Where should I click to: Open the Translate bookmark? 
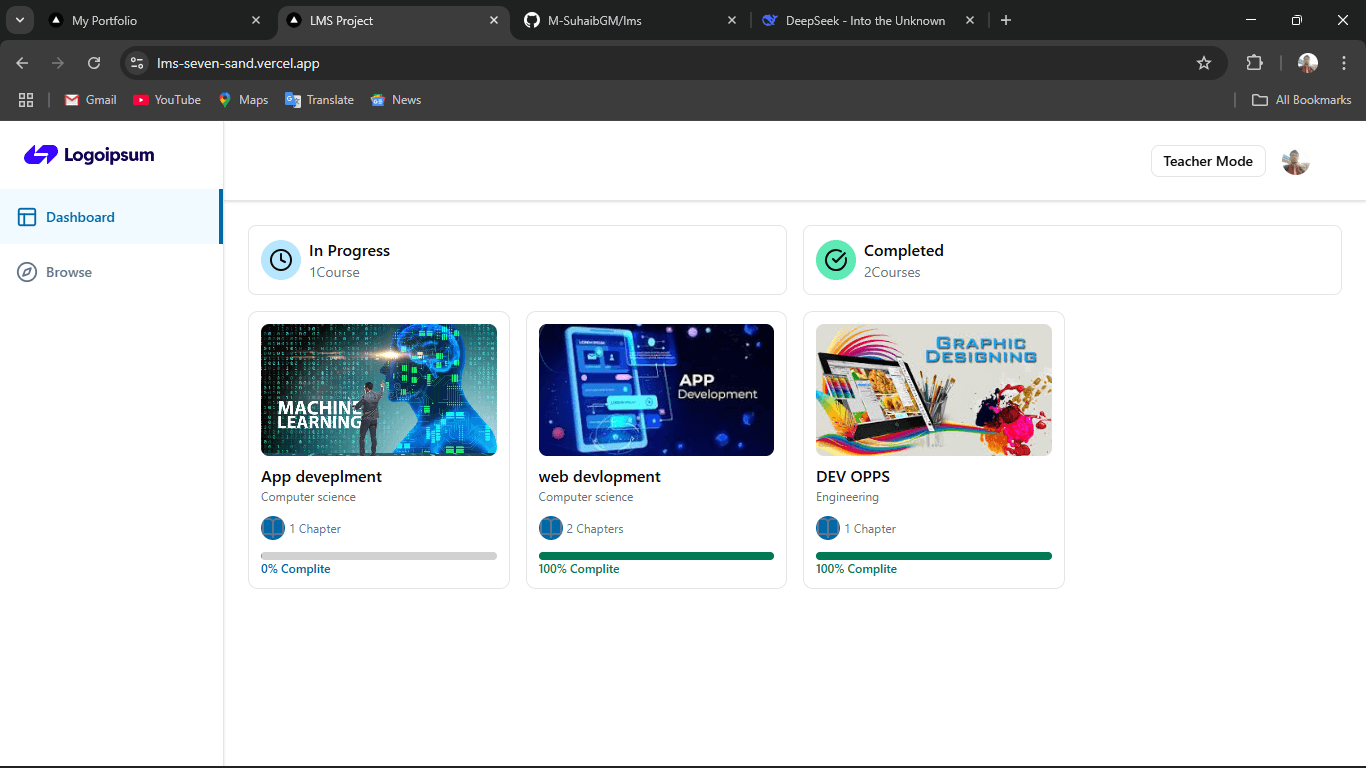tap(320, 100)
